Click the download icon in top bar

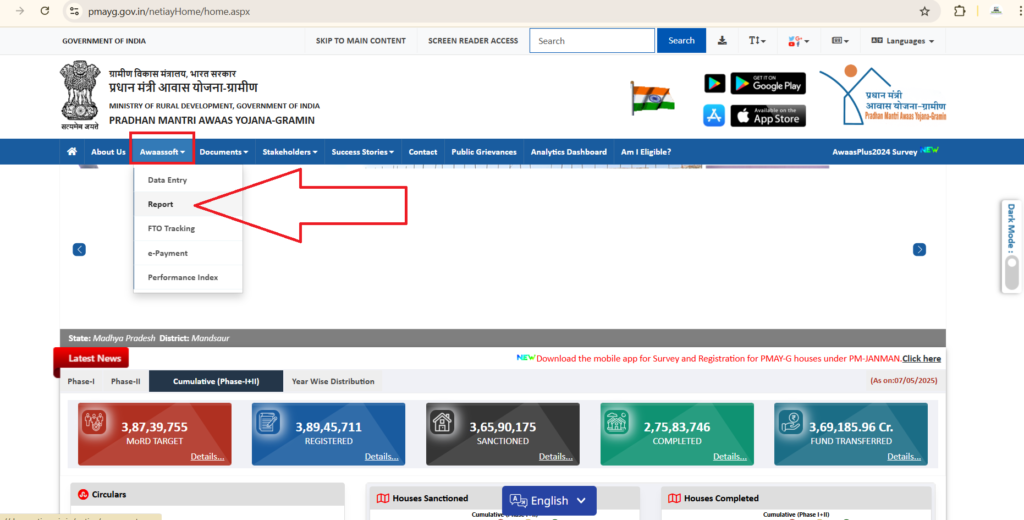point(722,41)
